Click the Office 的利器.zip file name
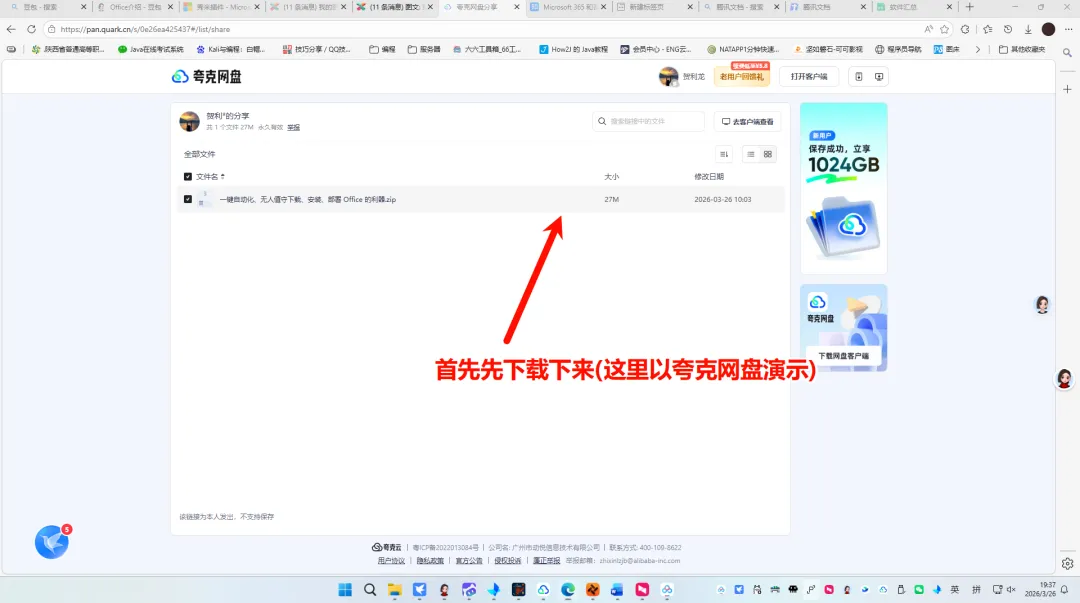 click(x=308, y=199)
